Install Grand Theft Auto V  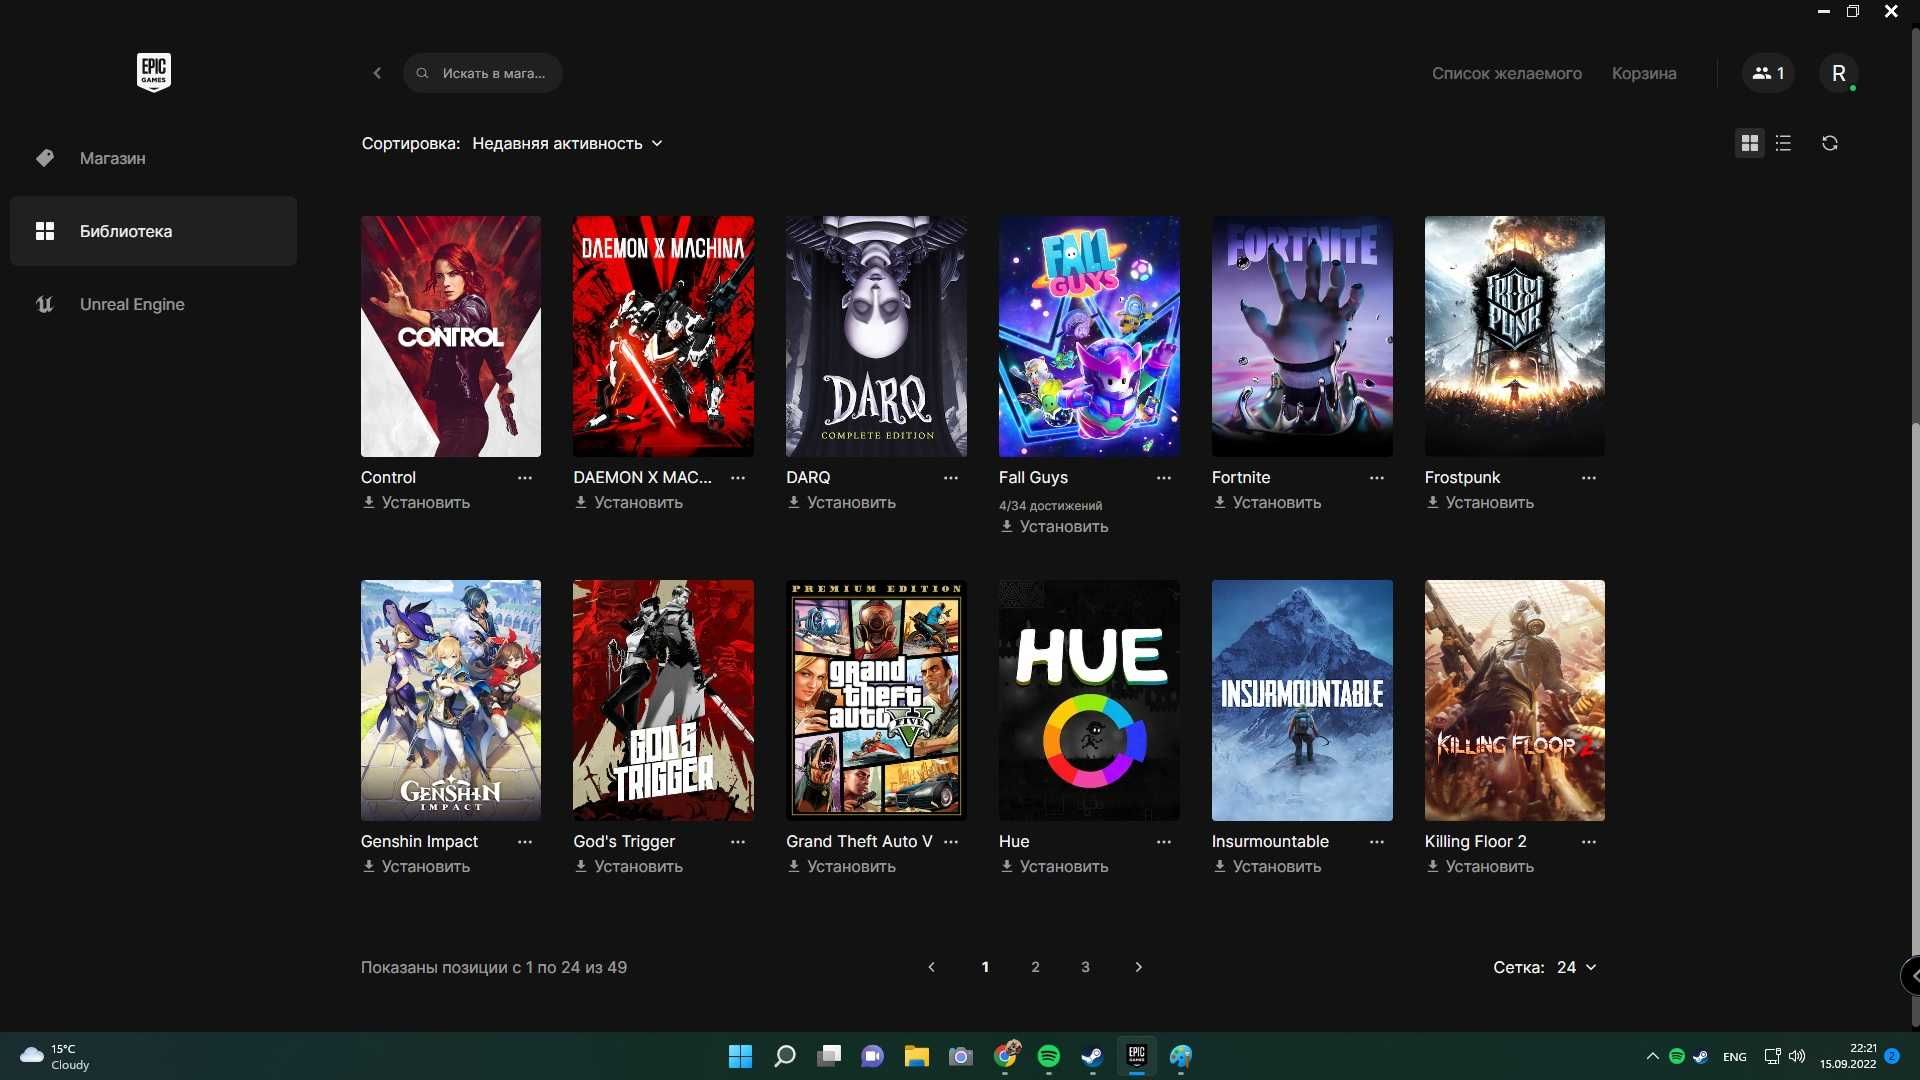click(841, 866)
